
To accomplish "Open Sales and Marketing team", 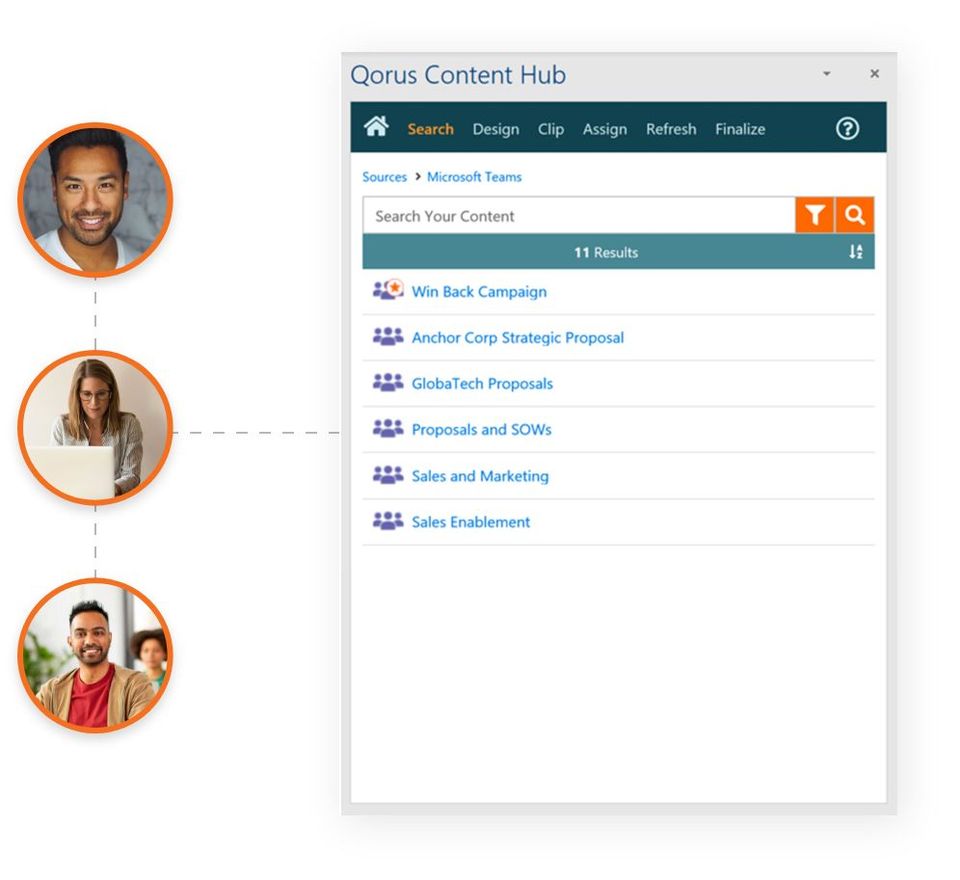I will [x=480, y=476].
